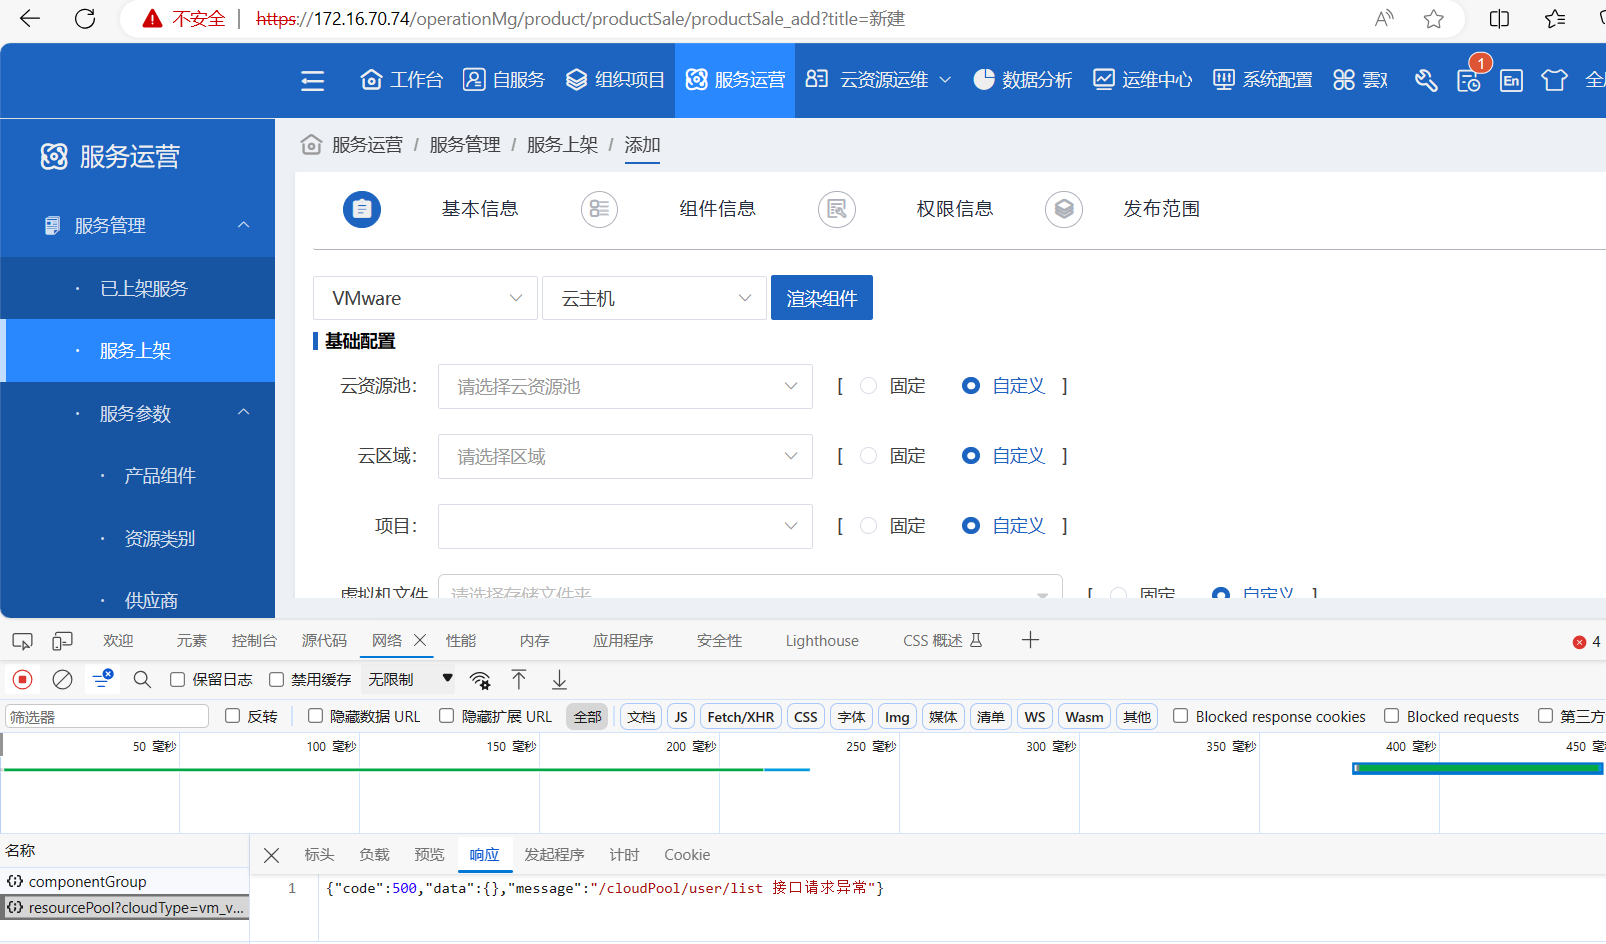Image resolution: width=1606 pixels, height=944 pixels.
Task: Click the read aloud icon in address bar
Action: point(1384,19)
